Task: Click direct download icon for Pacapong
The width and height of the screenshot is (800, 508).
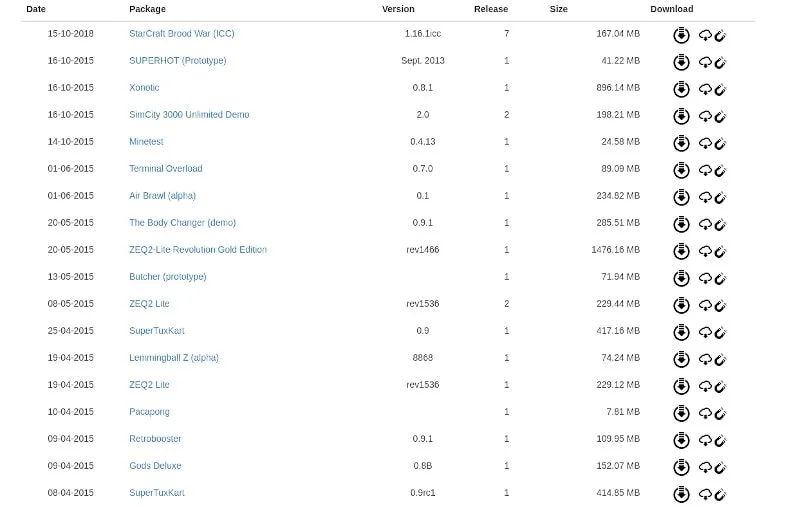Action: pos(681,413)
